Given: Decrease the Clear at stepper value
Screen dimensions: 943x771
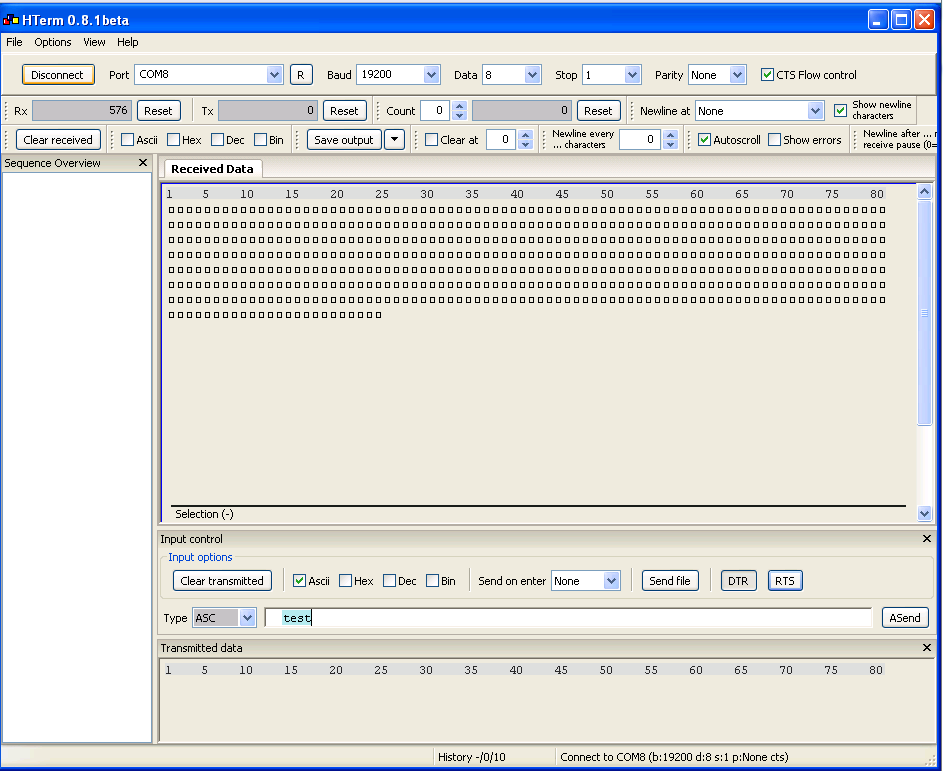Looking at the screenshot, I should click(x=526, y=144).
